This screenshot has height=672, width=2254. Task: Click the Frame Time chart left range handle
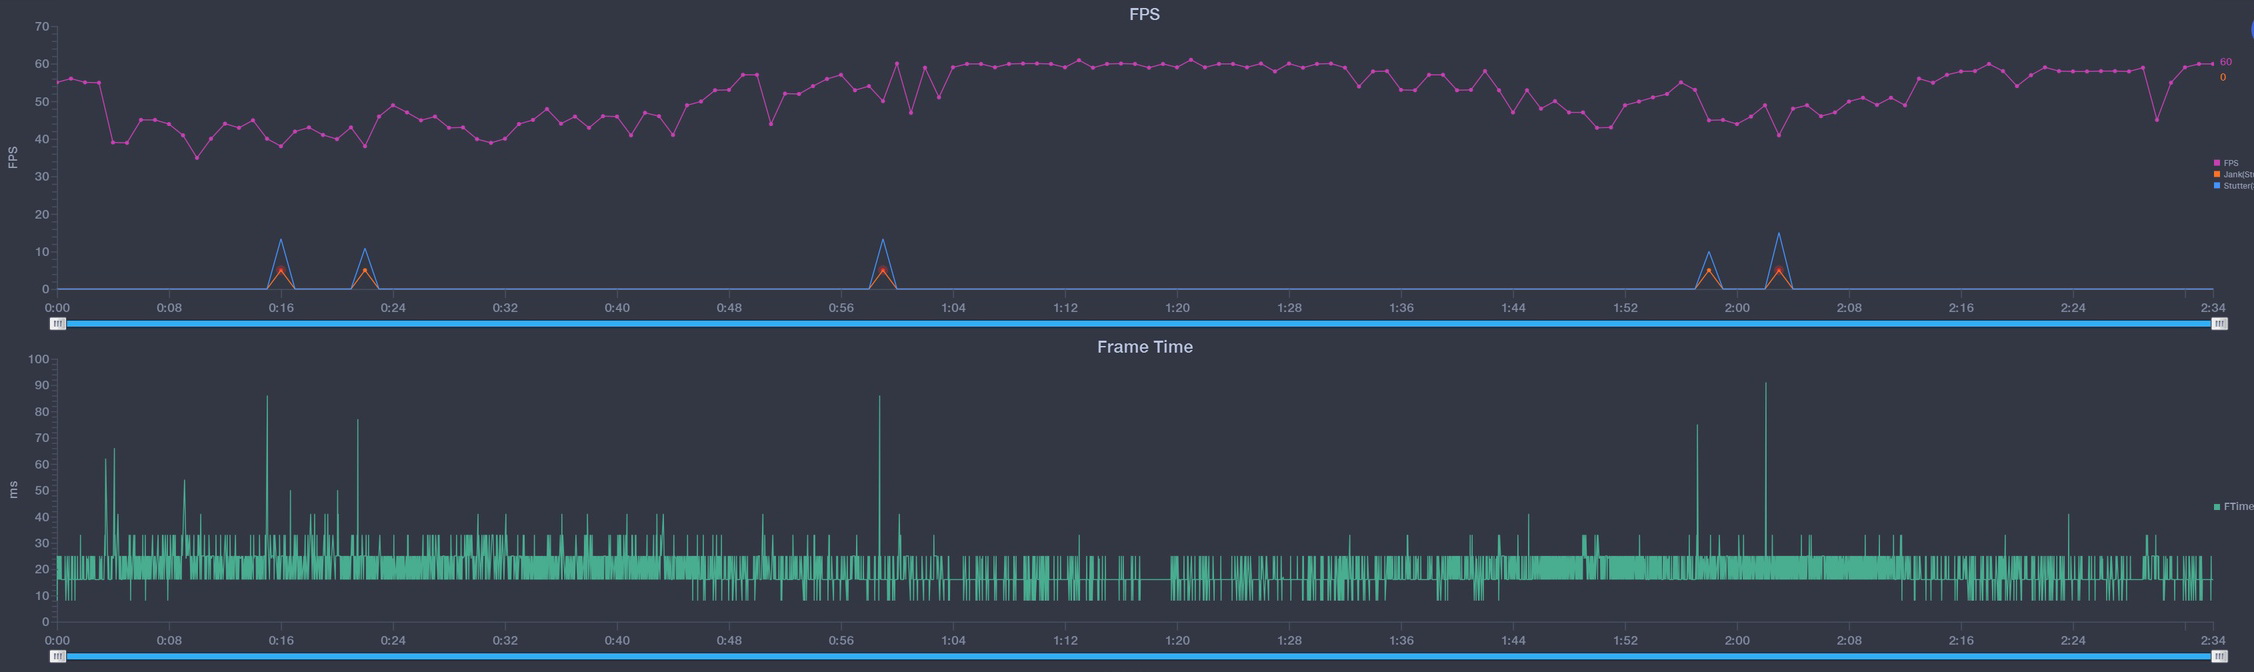(58, 657)
